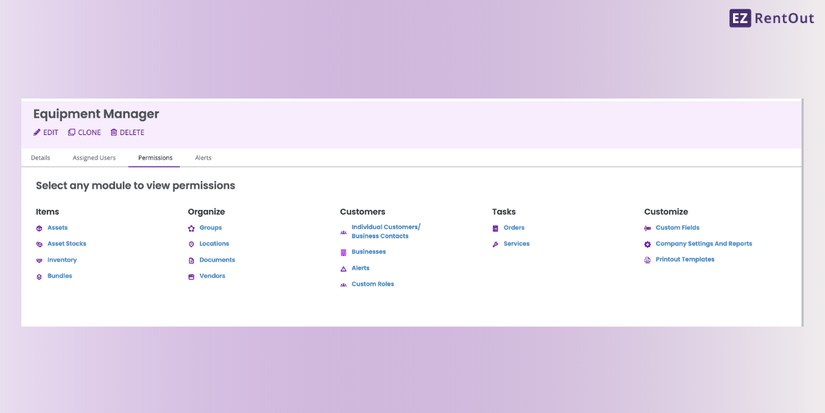
Task: Open Businesses permissions link
Action: pyautogui.click(x=368, y=252)
